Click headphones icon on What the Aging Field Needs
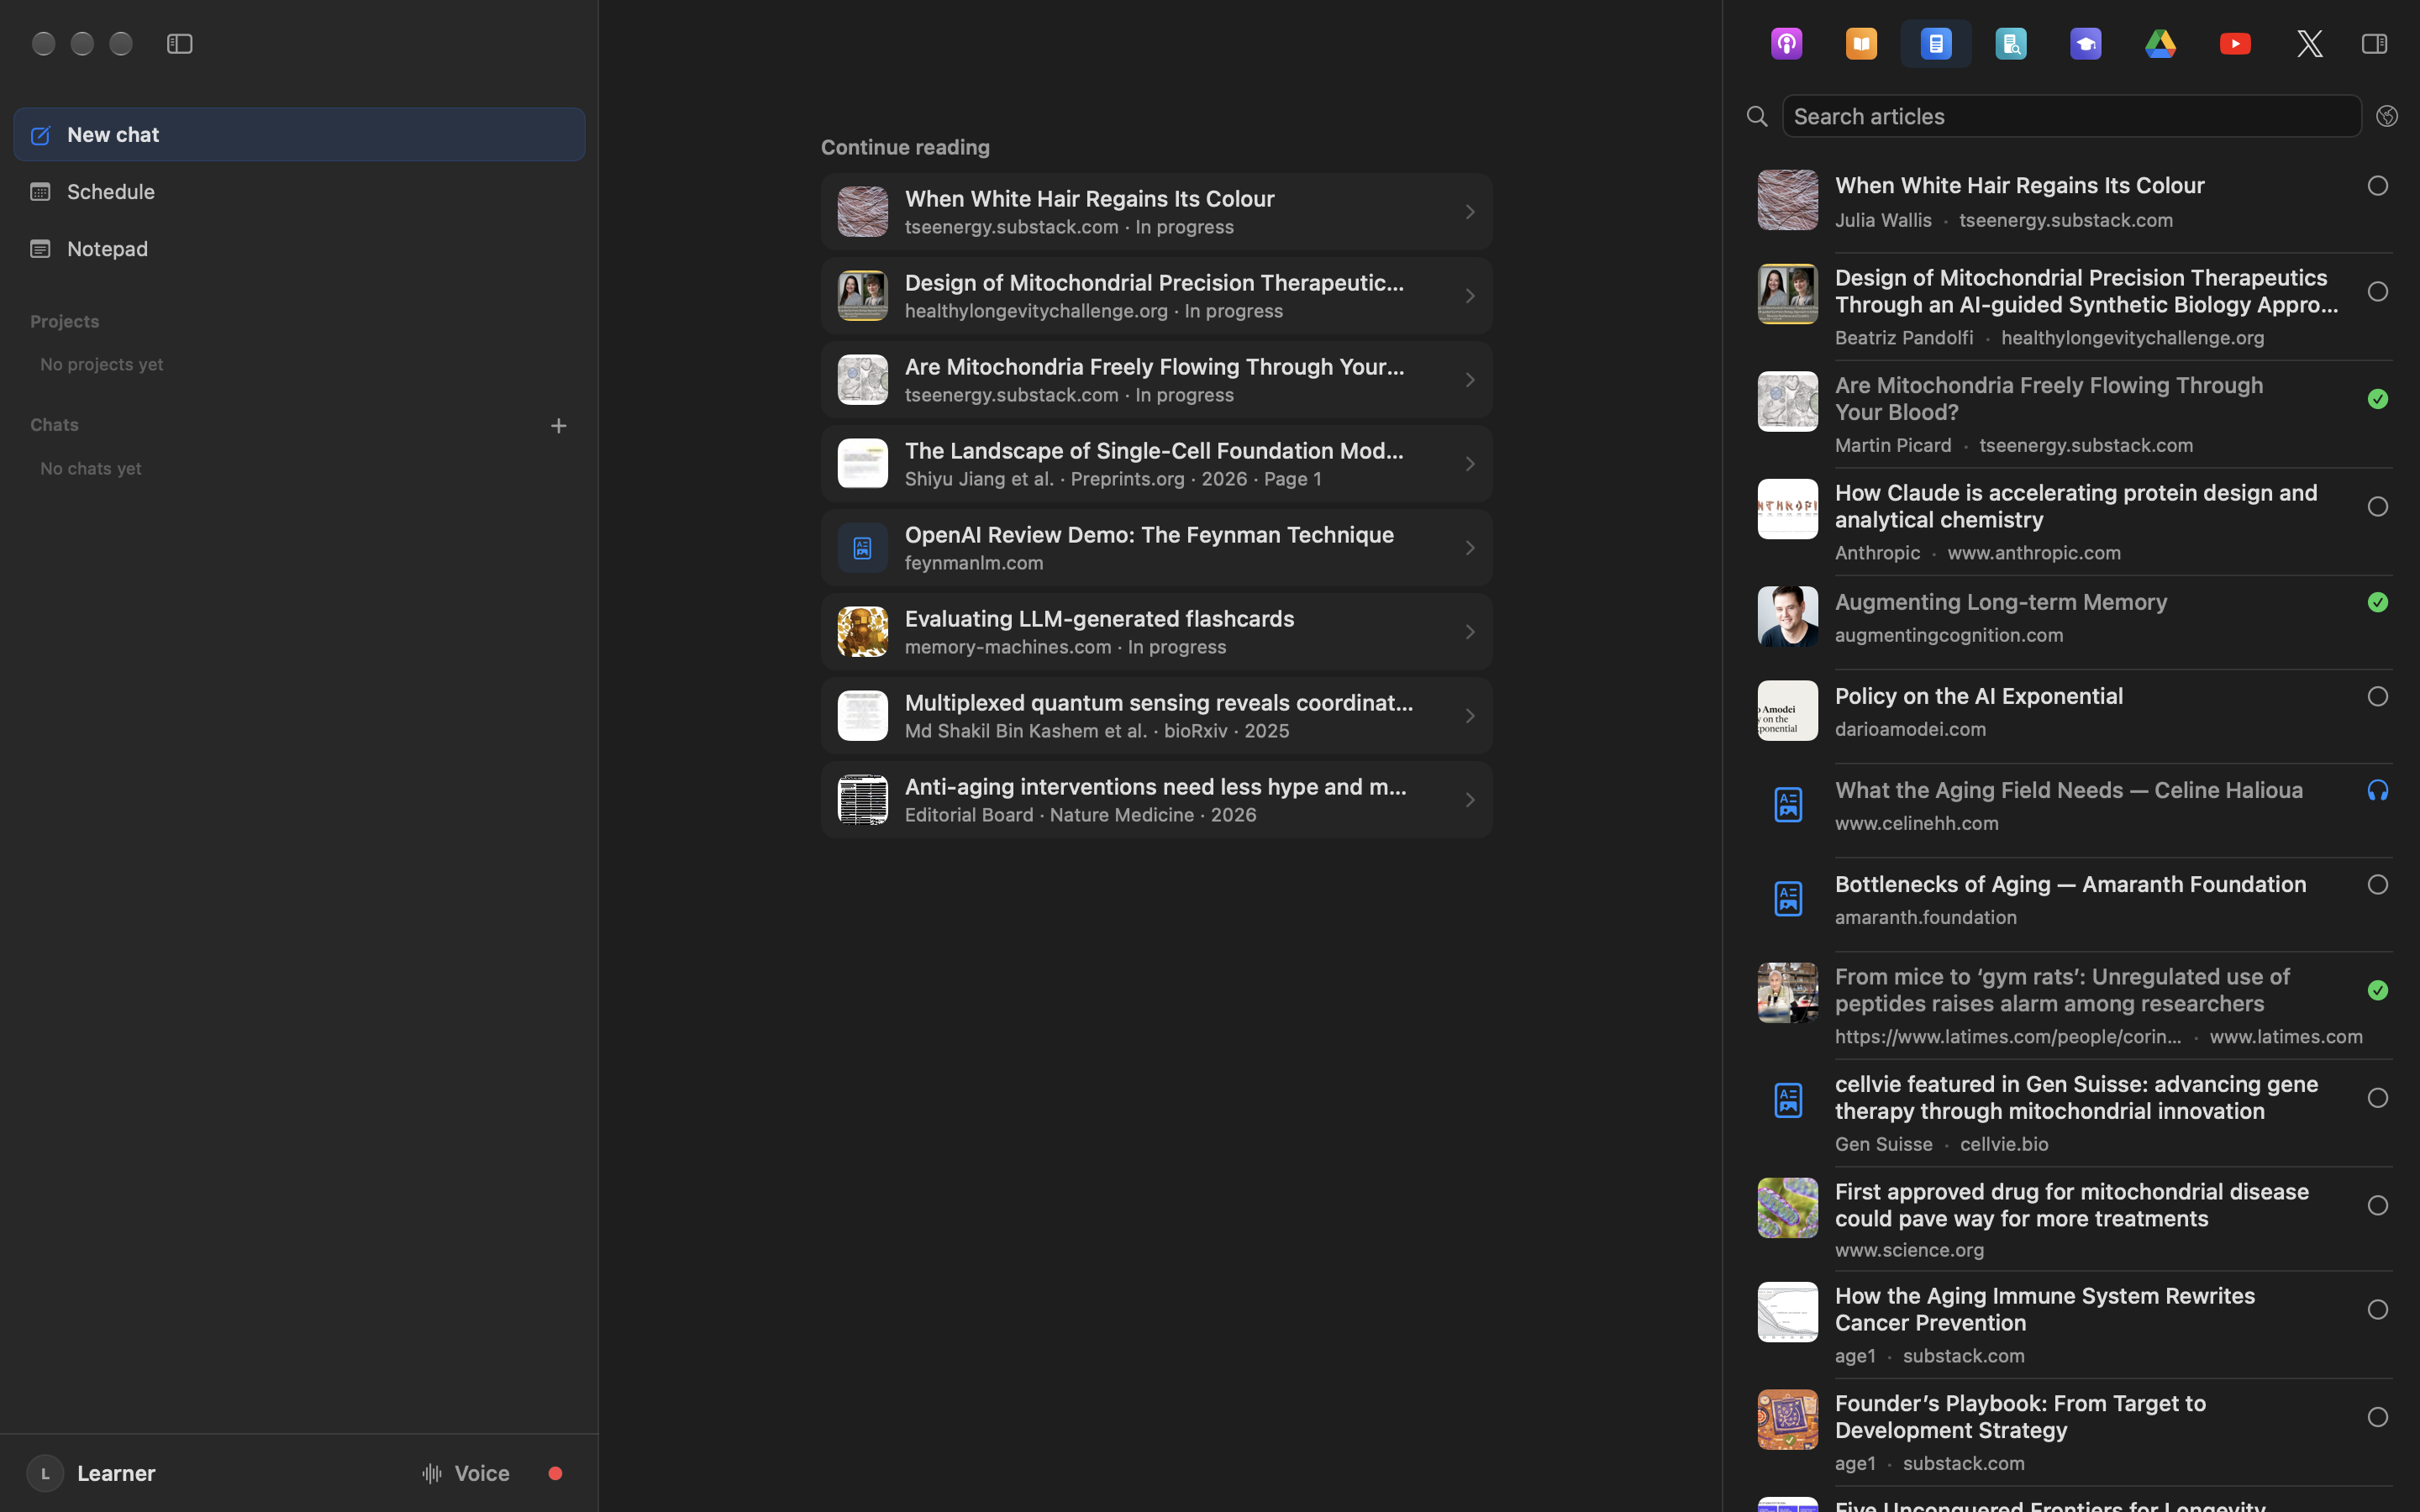This screenshot has width=2420, height=1512. [x=2377, y=790]
